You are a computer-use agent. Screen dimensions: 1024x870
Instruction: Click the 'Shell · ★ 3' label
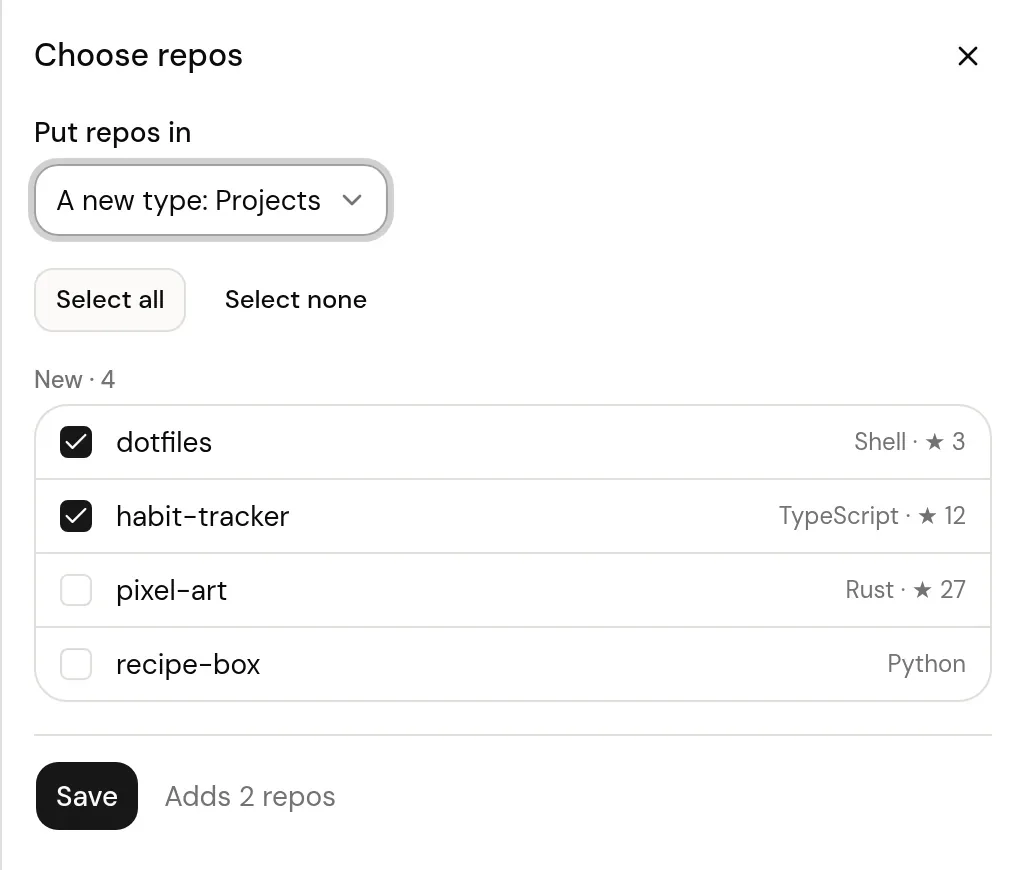pyautogui.click(x=909, y=442)
